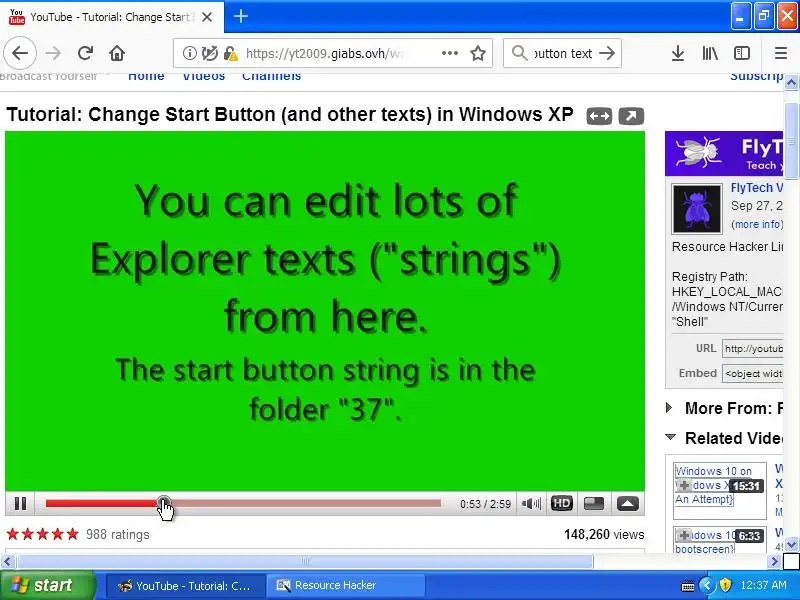Mute the video volume speaker icon
800x600 pixels.
coord(531,504)
